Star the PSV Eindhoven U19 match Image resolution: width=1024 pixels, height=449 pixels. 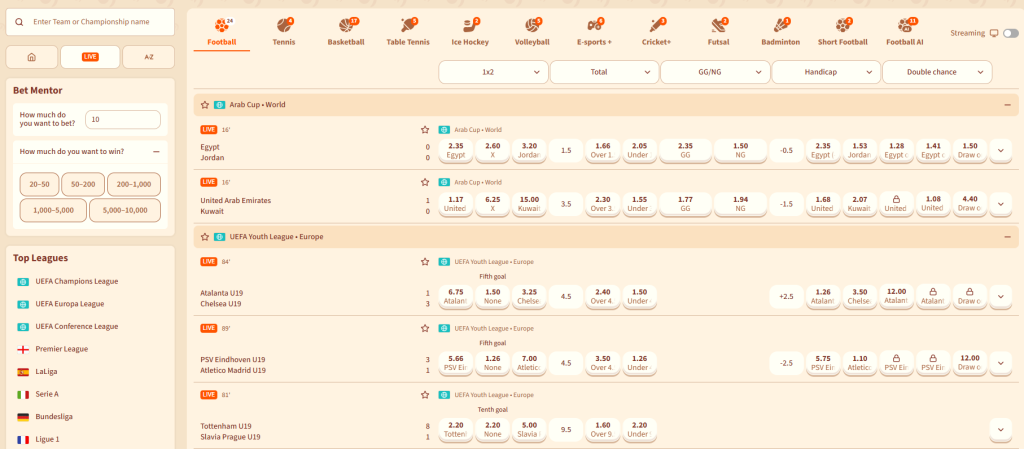(424, 328)
